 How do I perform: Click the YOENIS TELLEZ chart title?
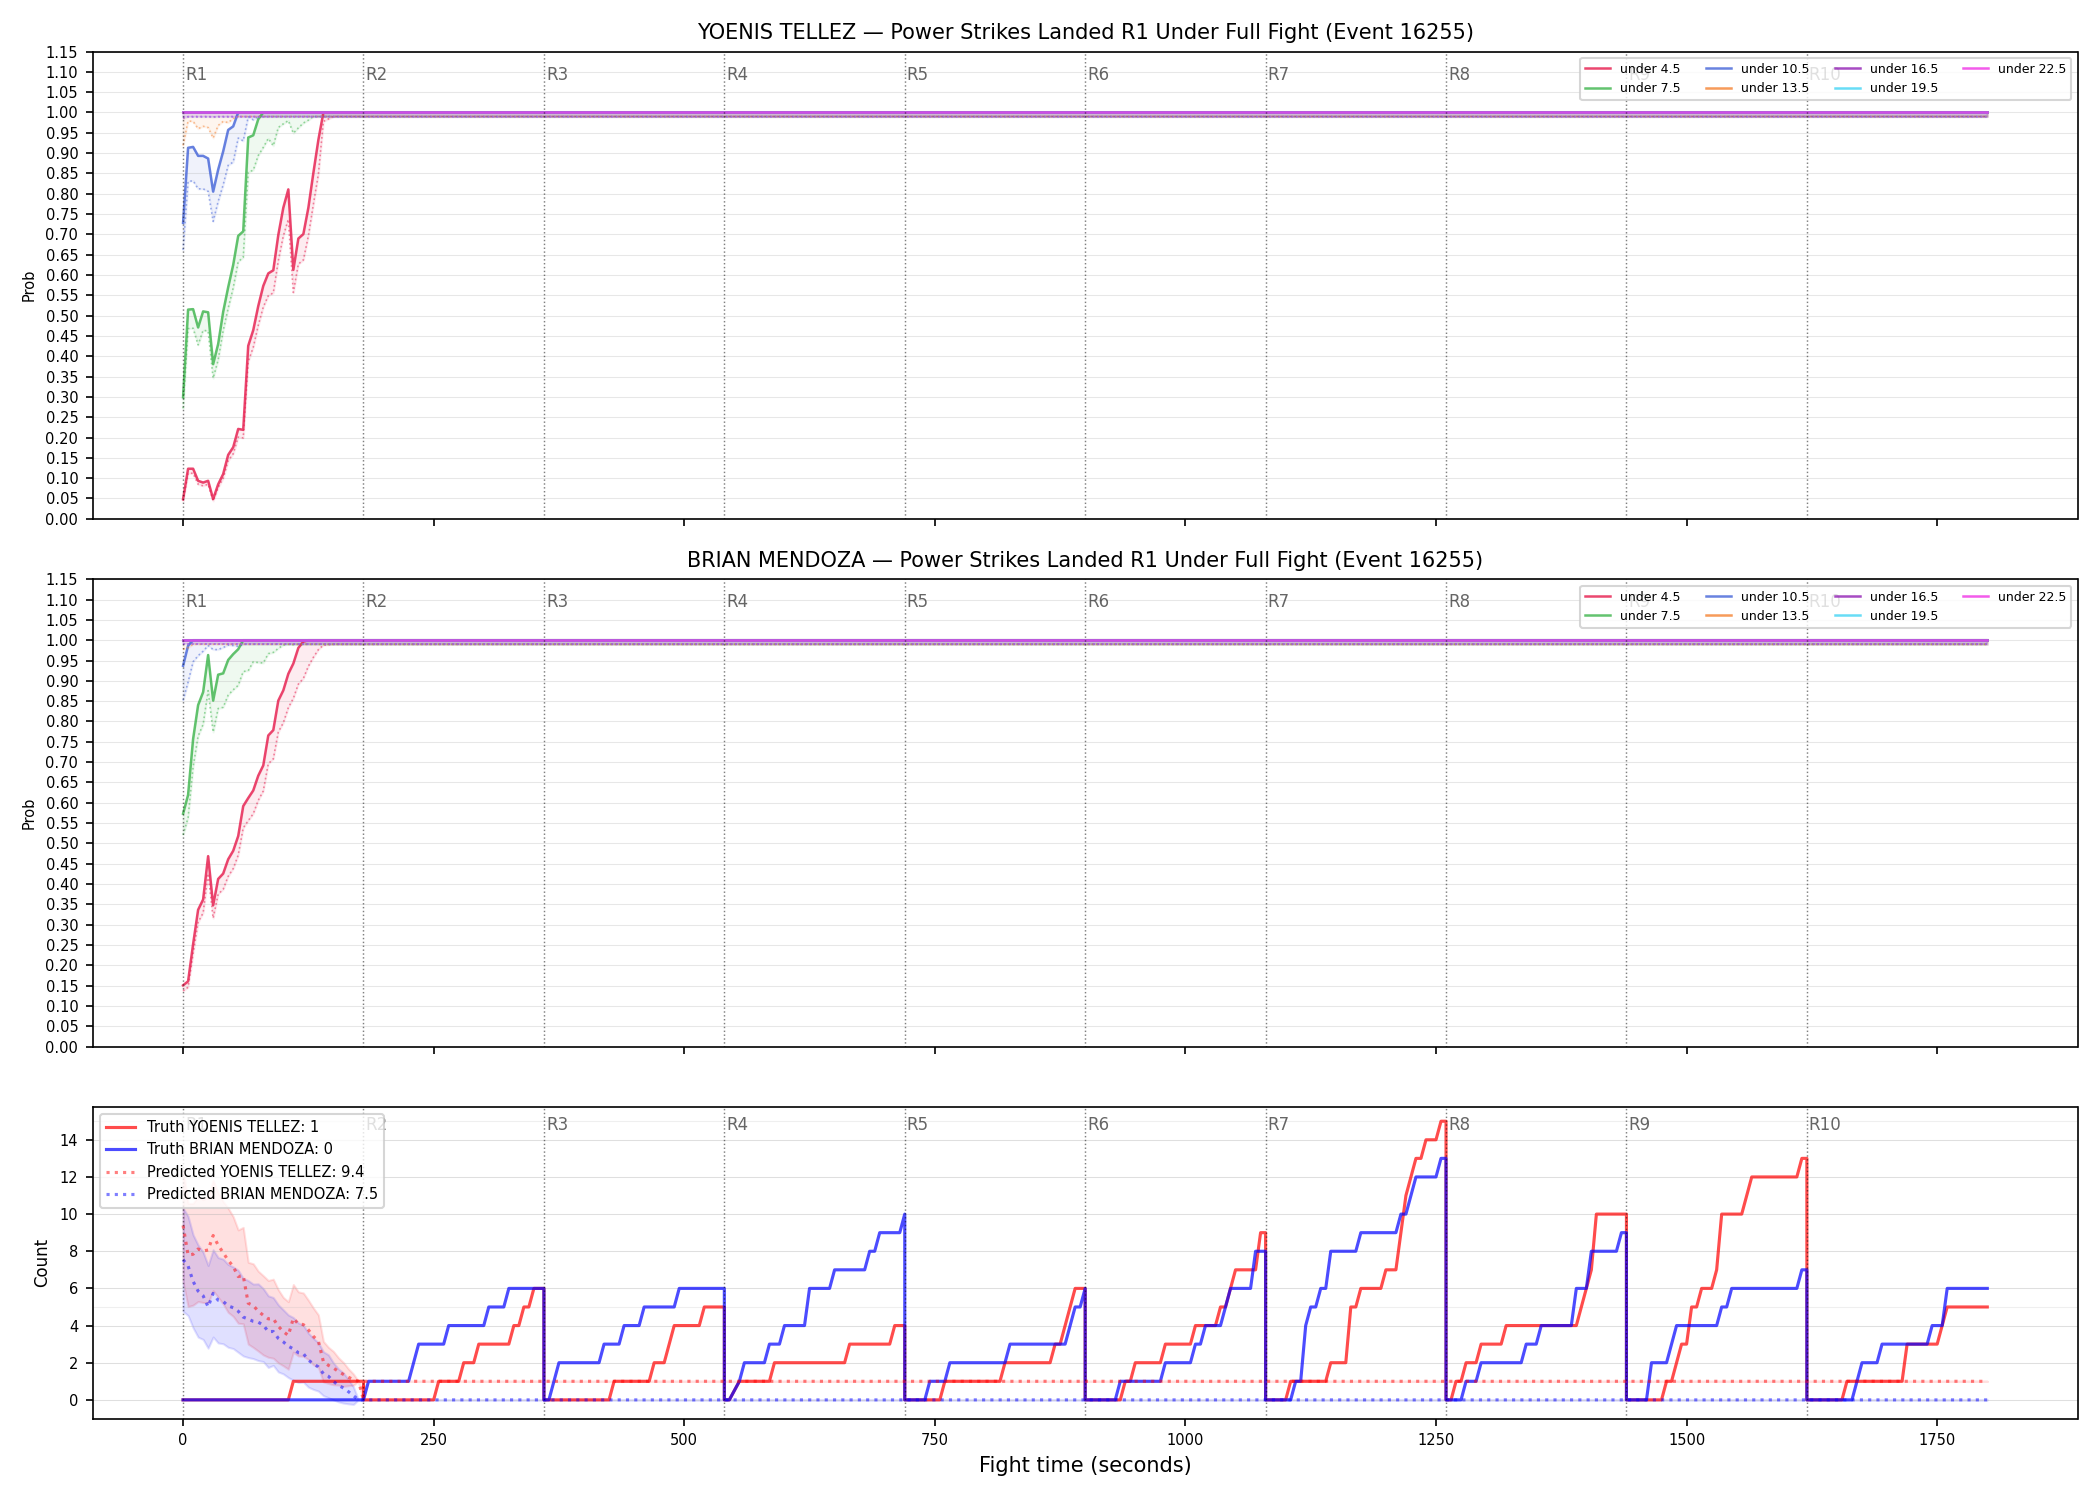click(x=1085, y=32)
